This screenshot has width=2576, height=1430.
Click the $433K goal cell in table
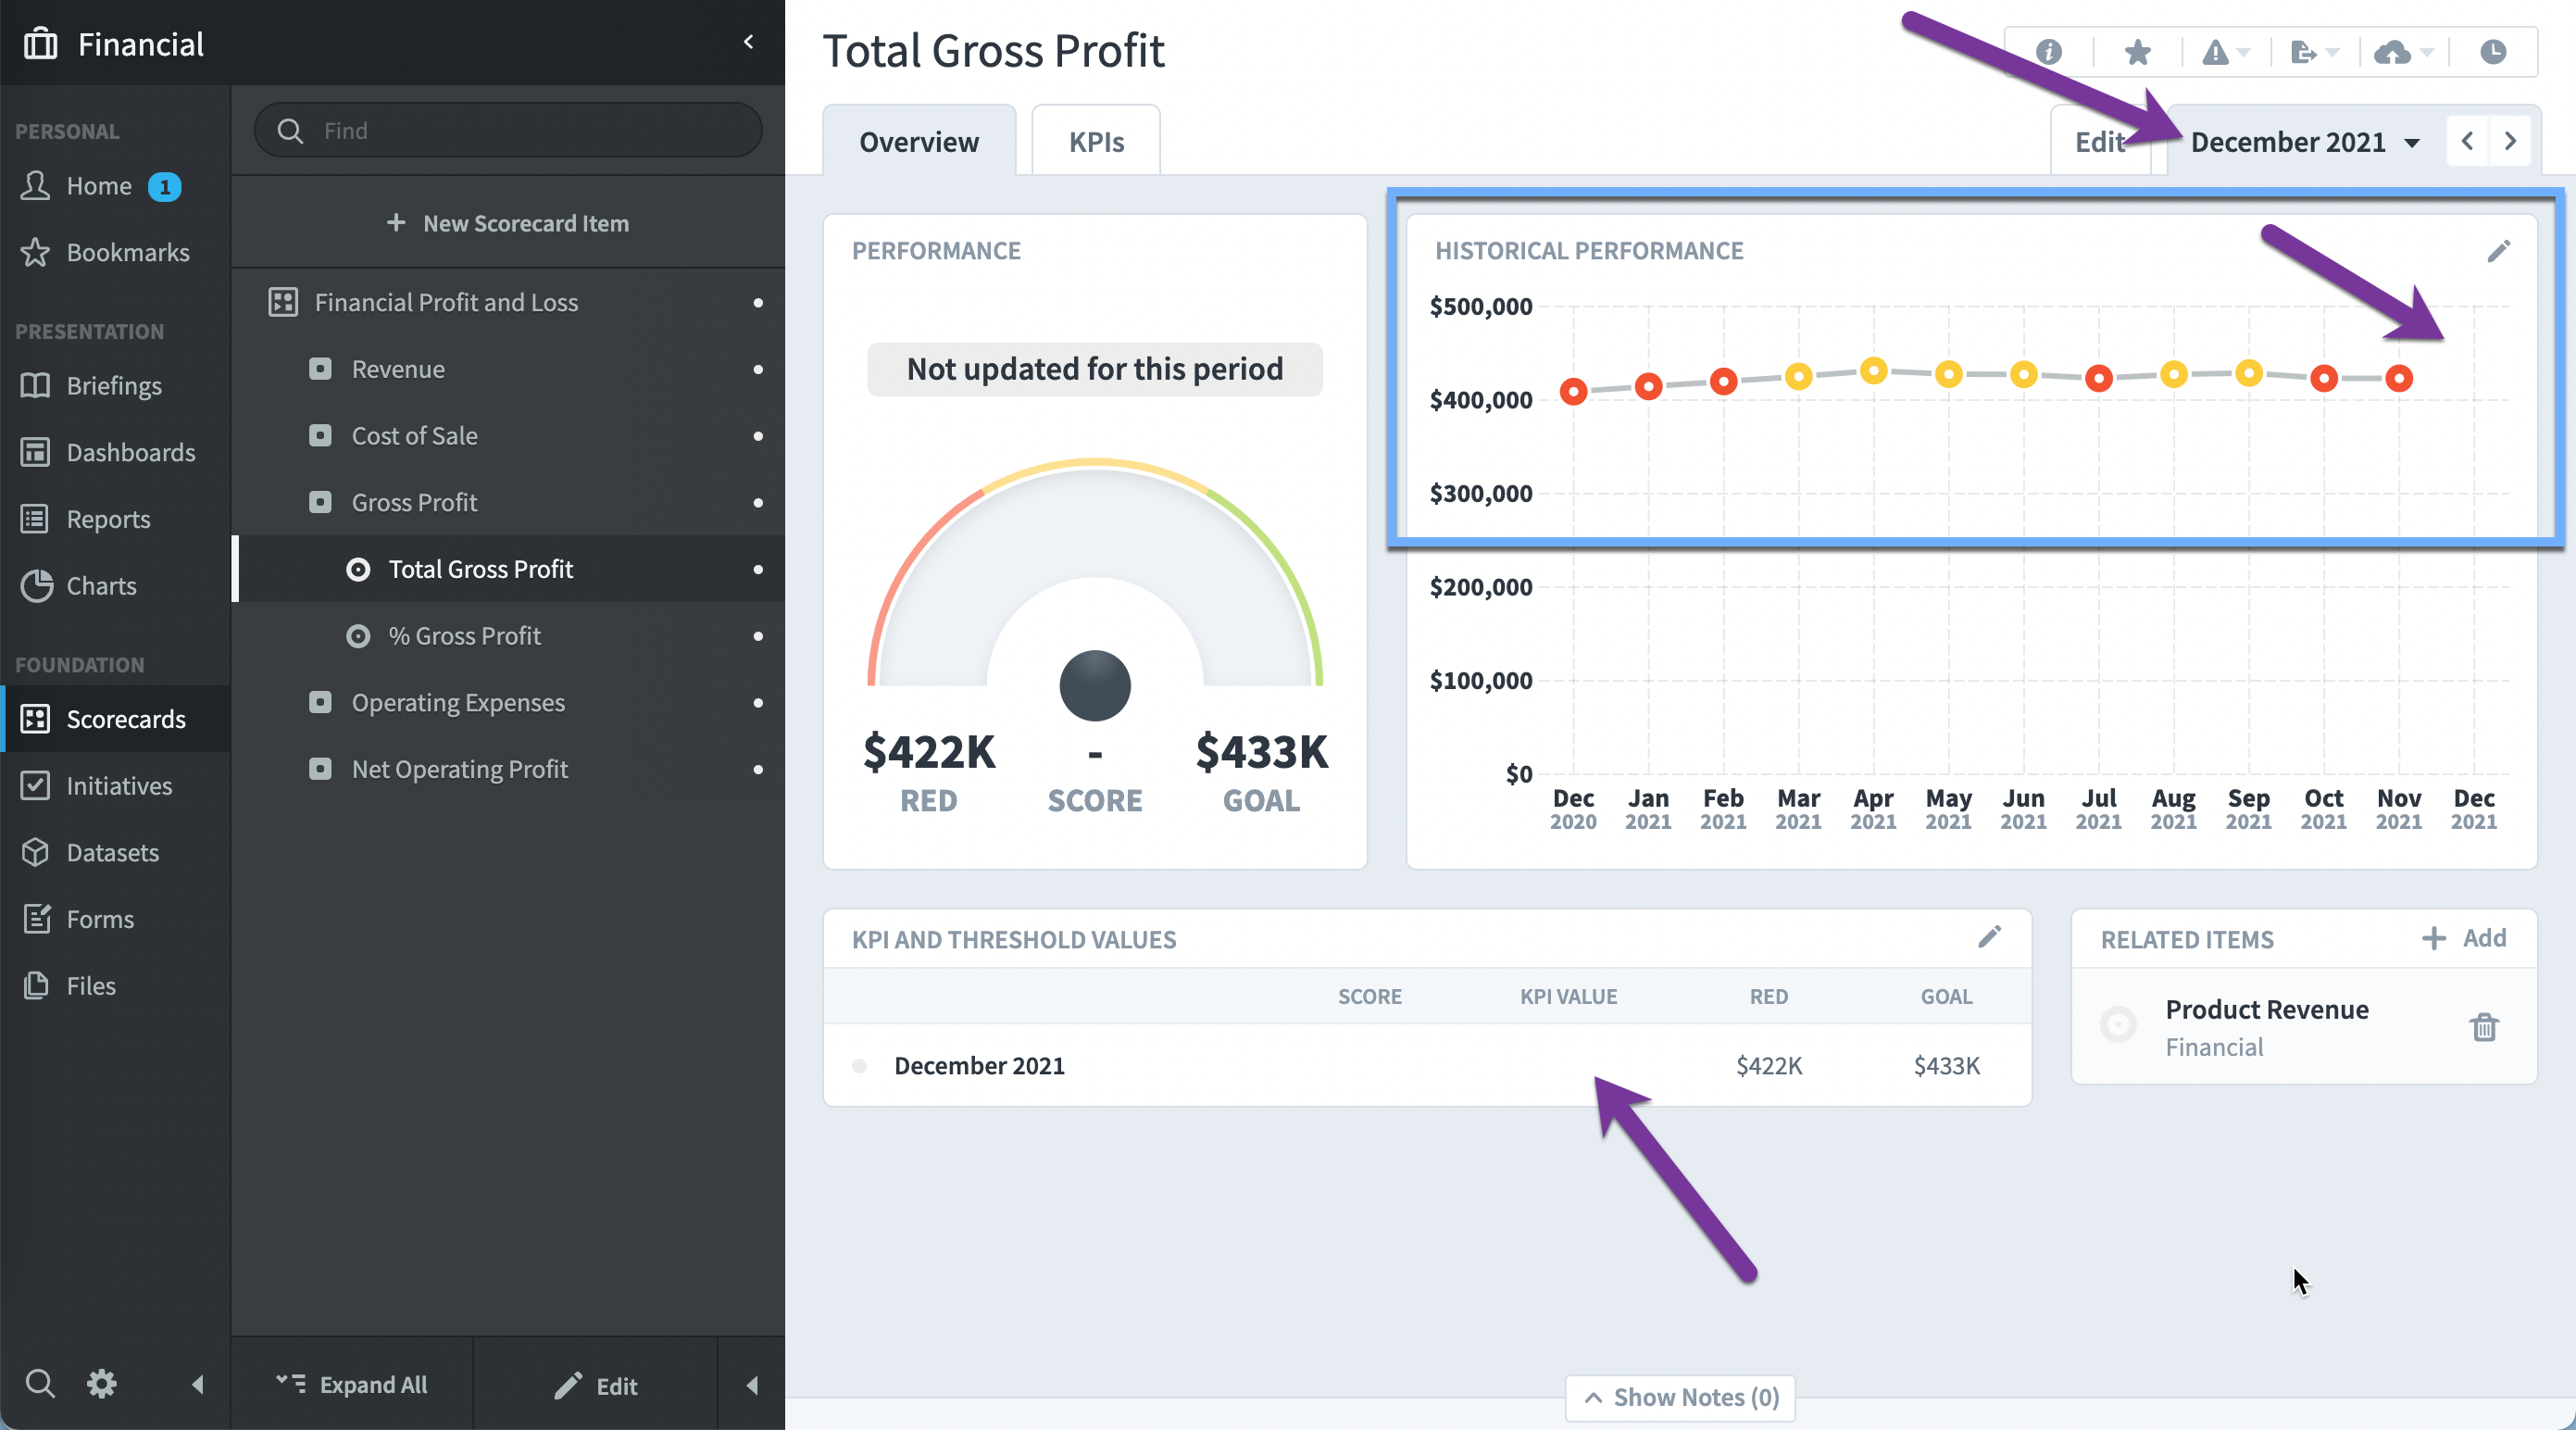(x=1946, y=1066)
